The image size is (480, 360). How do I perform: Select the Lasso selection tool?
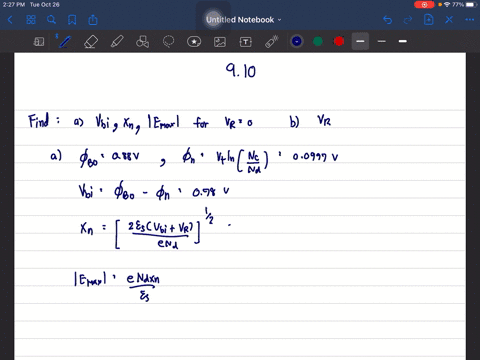coord(168,42)
